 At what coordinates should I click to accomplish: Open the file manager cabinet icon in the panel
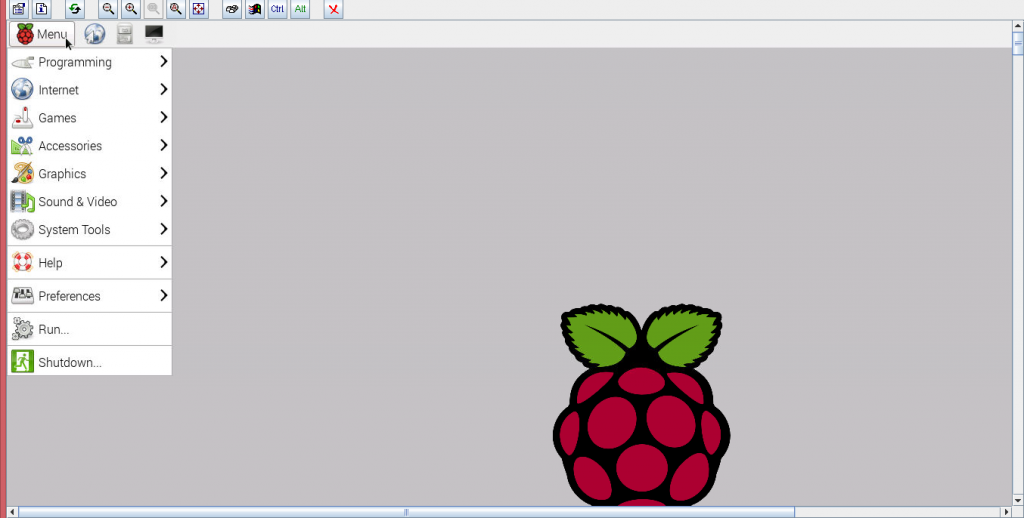pyautogui.click(x=125, y=34)
